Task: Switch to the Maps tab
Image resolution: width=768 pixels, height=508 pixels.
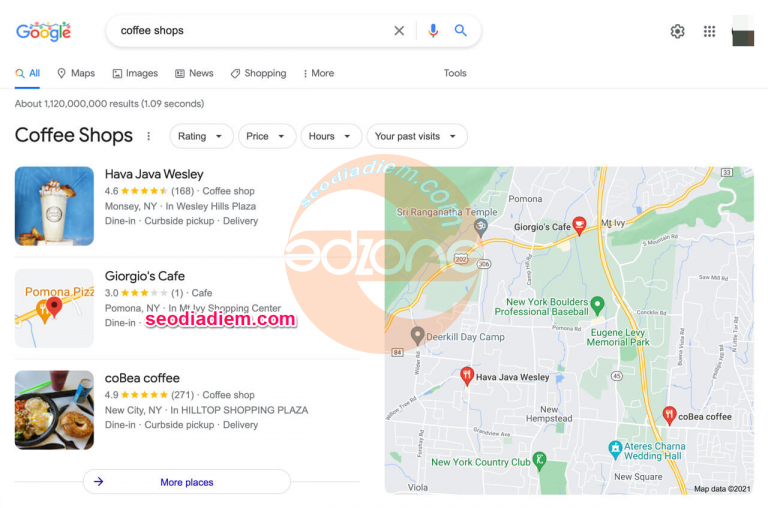Action: (x=76, y=73)
